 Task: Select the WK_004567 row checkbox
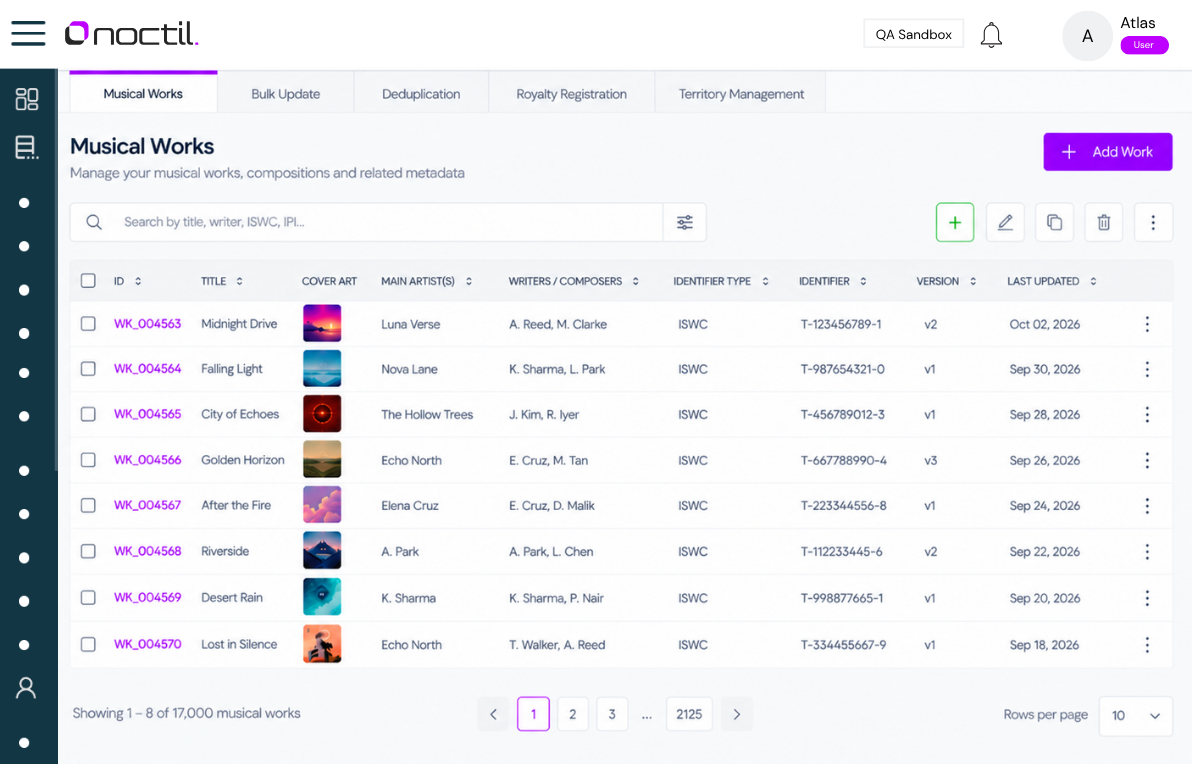point(88,506)
